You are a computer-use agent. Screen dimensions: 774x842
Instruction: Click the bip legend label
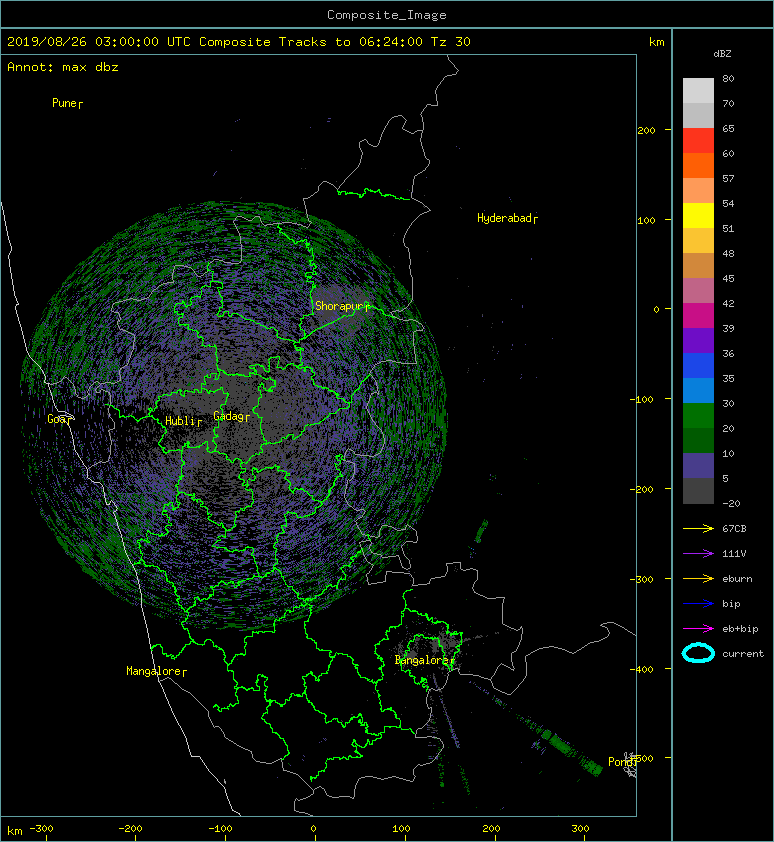731,604
